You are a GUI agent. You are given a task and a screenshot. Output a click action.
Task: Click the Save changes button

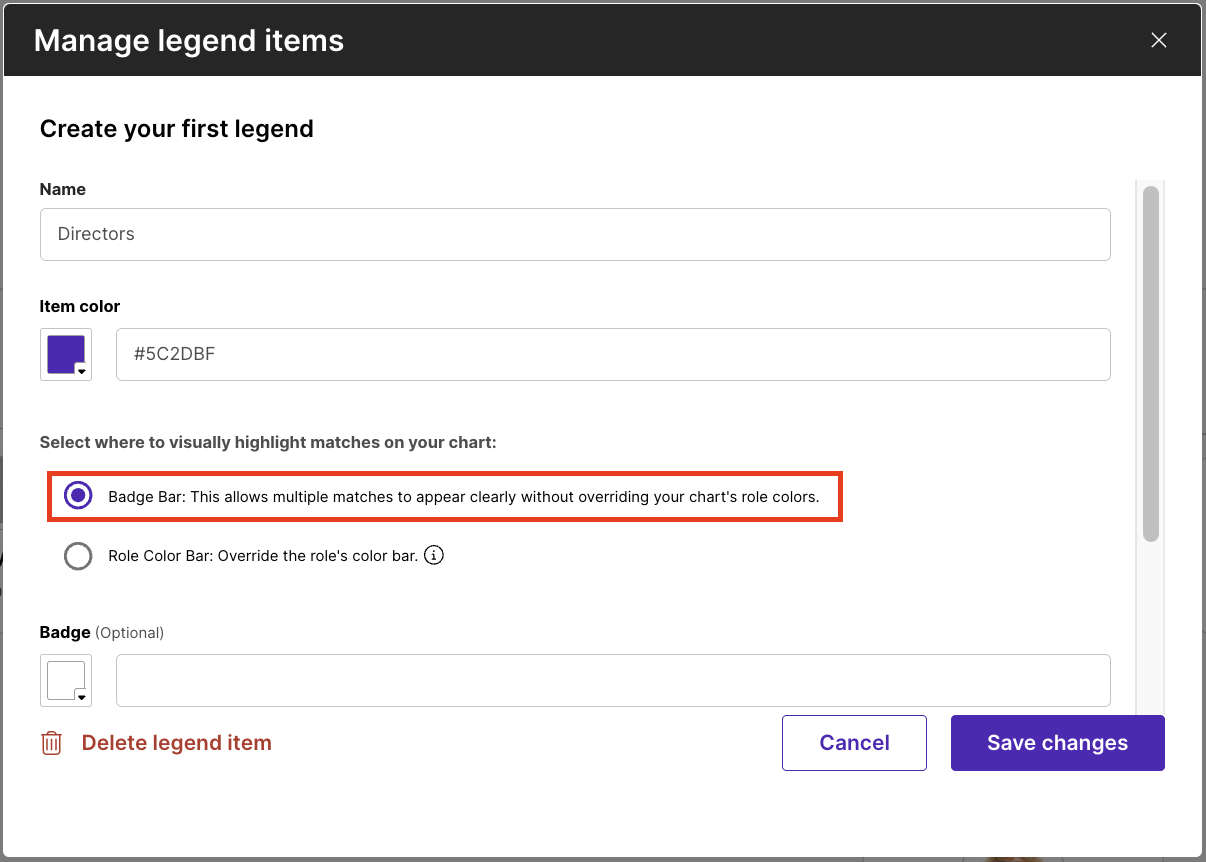coord(1058,743)
